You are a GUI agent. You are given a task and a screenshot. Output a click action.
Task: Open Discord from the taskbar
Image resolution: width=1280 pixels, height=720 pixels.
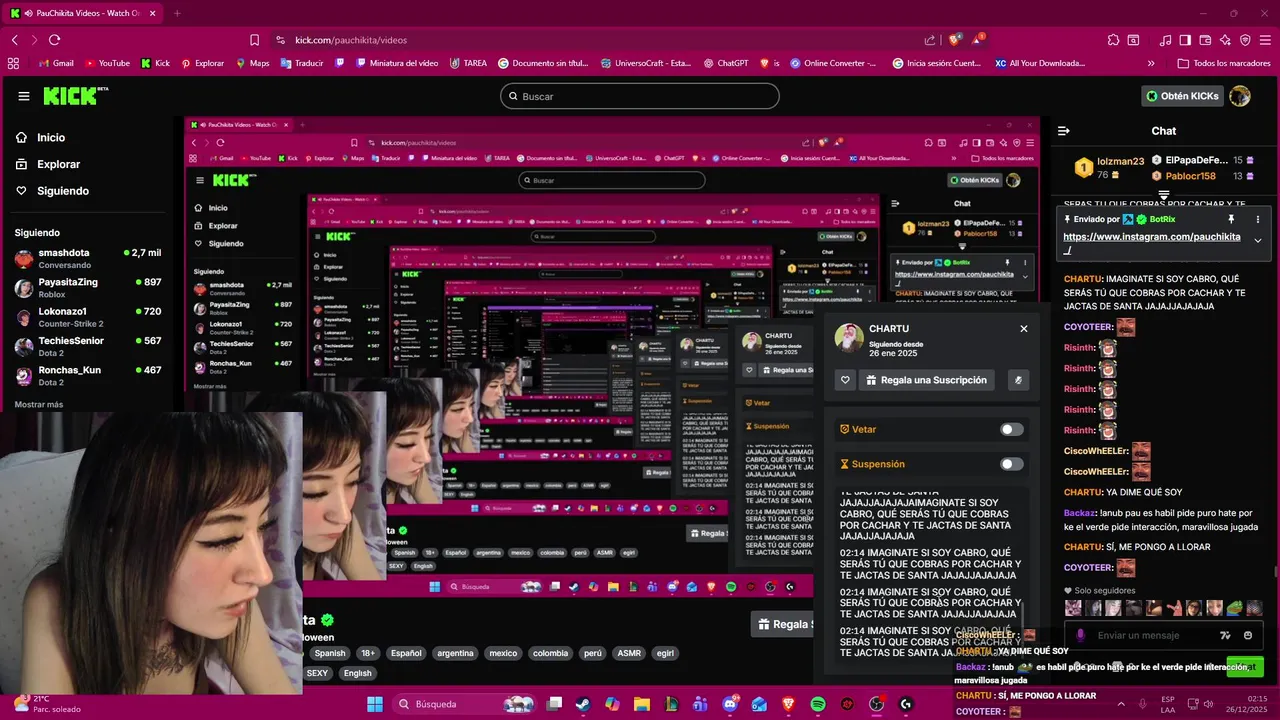pyautogui.click(x=730, y=704)
